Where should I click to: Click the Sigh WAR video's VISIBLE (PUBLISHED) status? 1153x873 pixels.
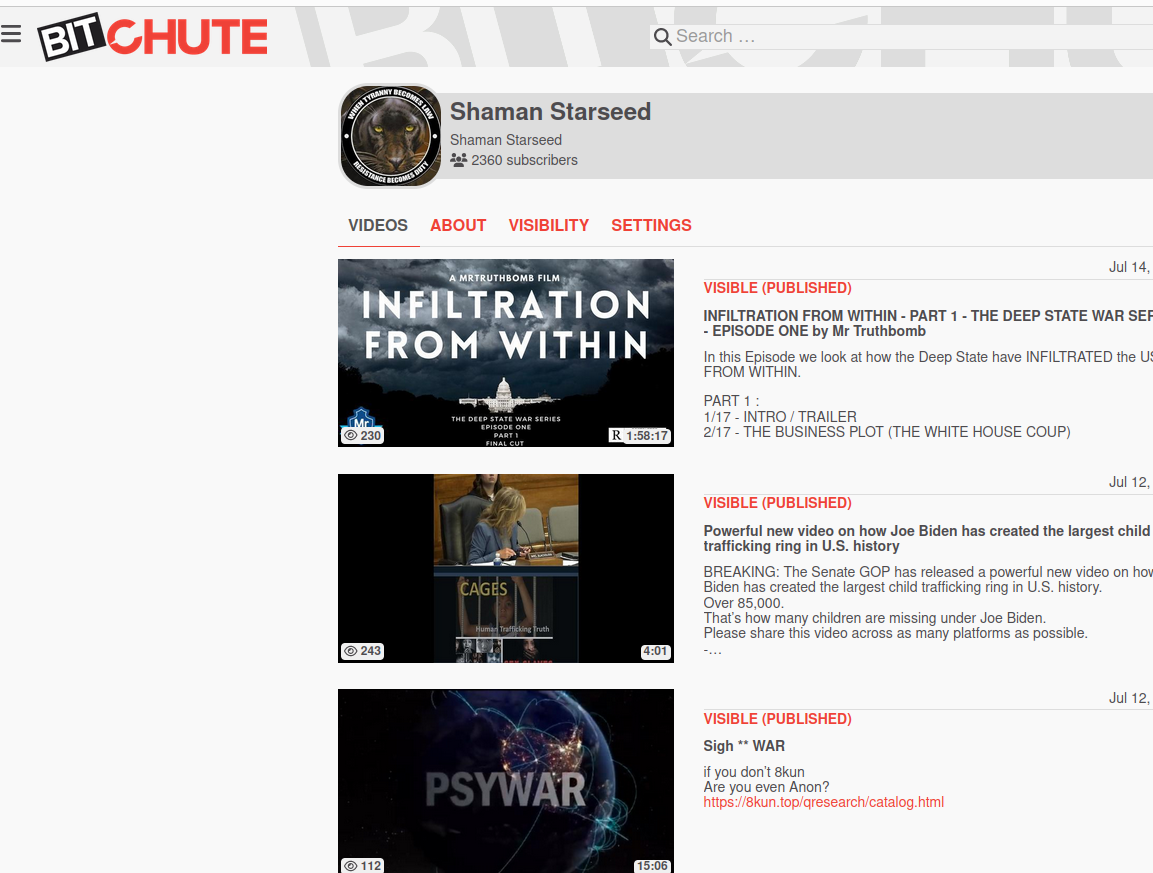(x=777, y=719)
